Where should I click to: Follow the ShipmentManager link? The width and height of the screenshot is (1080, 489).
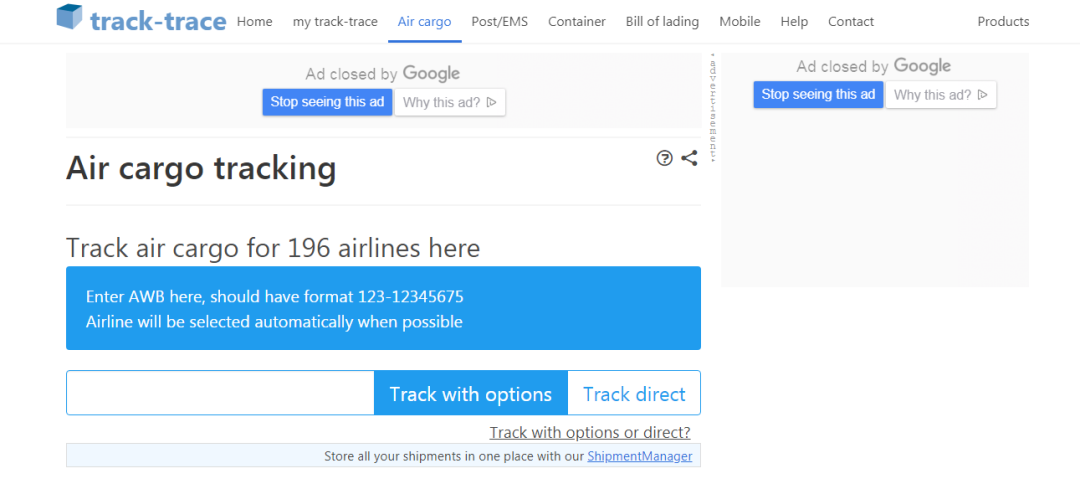point(639,456)
